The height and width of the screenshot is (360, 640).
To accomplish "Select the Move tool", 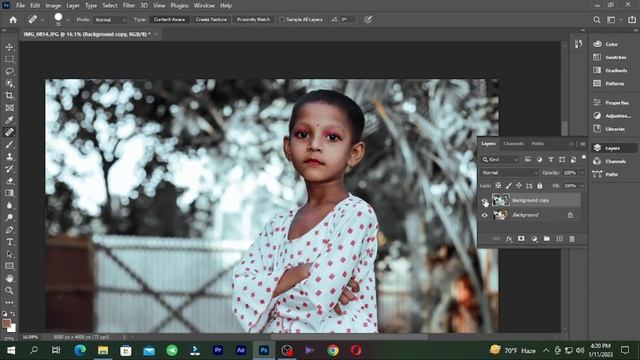I will (x=9, y=47).
